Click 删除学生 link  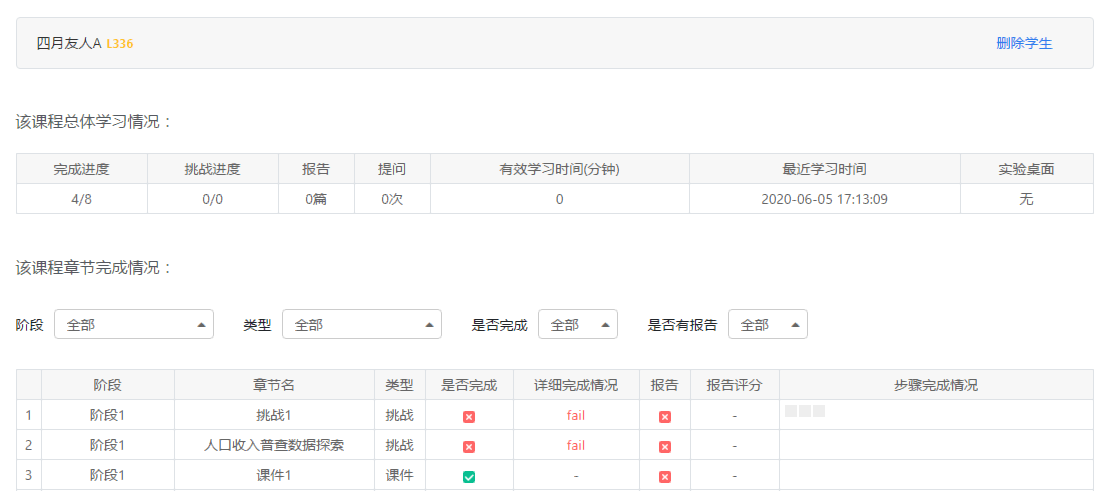[1024, 43]
